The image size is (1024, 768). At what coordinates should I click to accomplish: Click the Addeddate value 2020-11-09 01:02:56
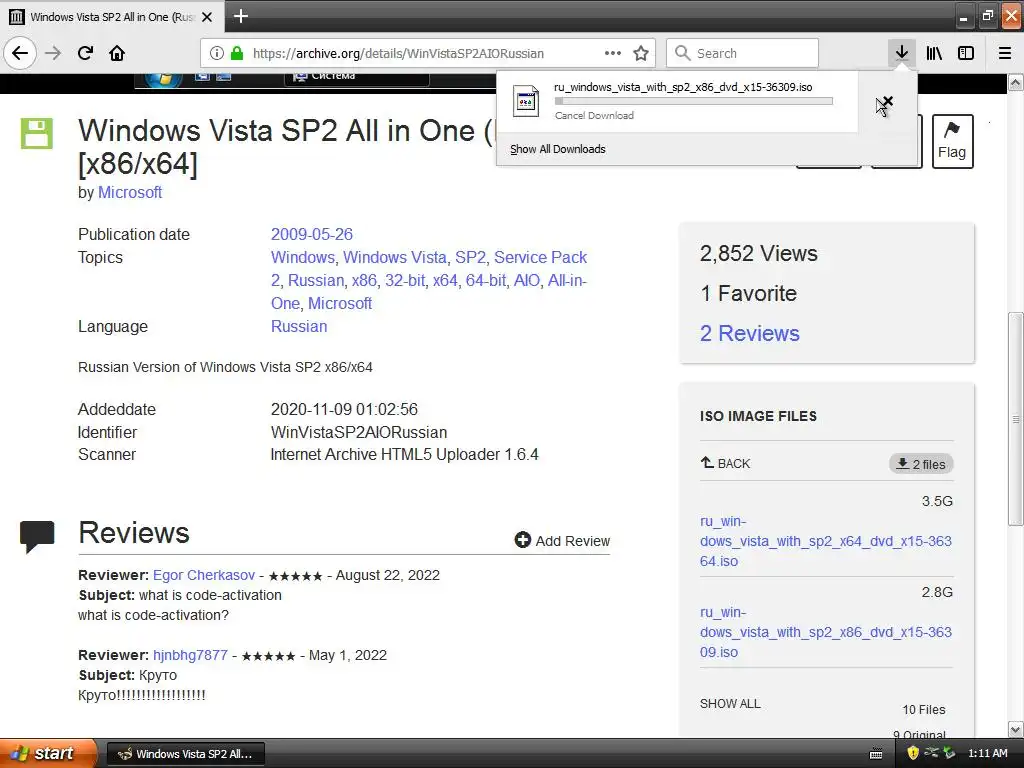coord(344,409)
